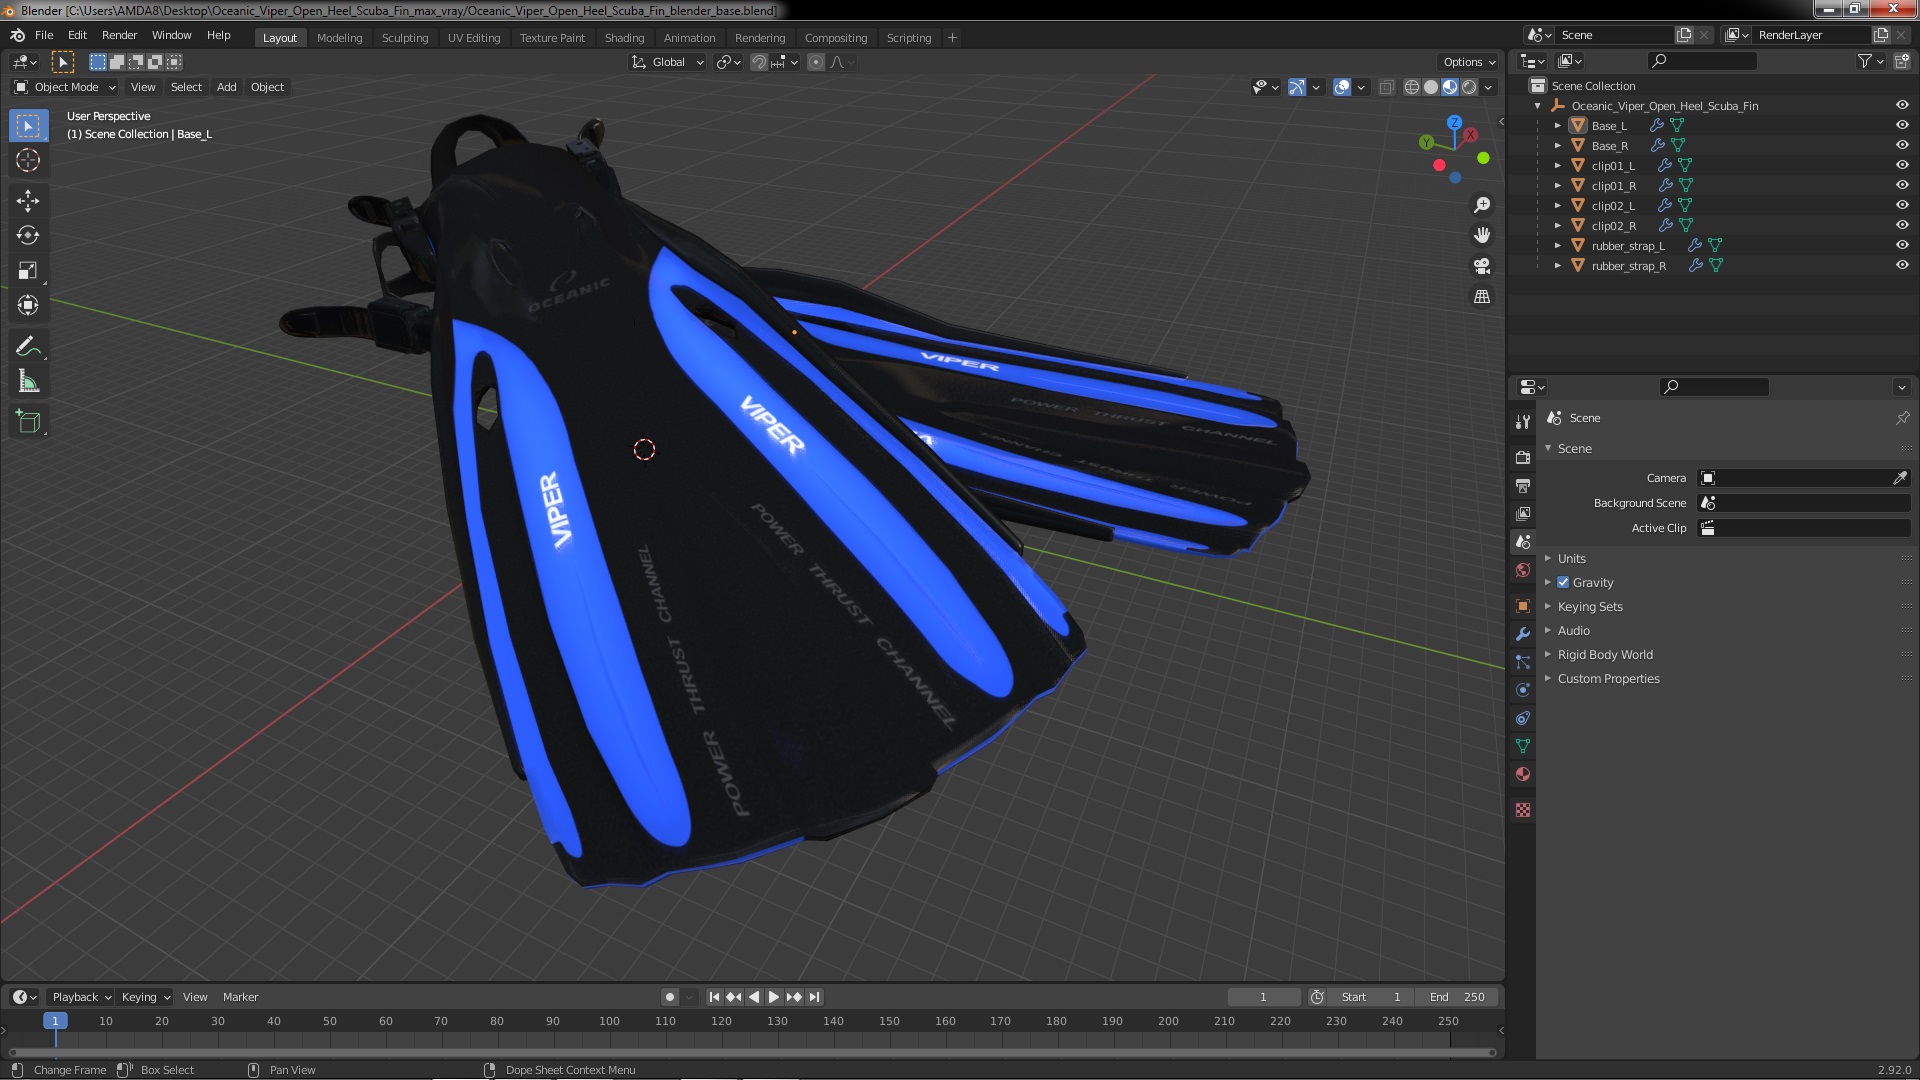Toggle the Gravity checkbox
Screen dimensions: 1920x1080
pyautogui.click(x=1563, y=582)
